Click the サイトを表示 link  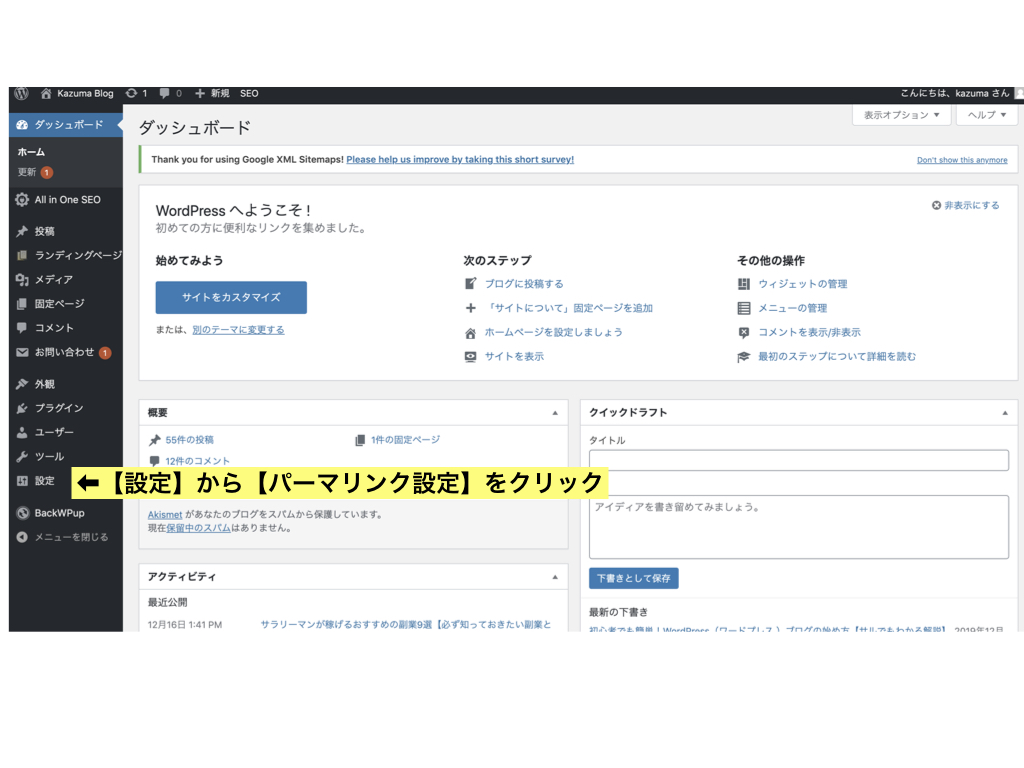(514, 357)
